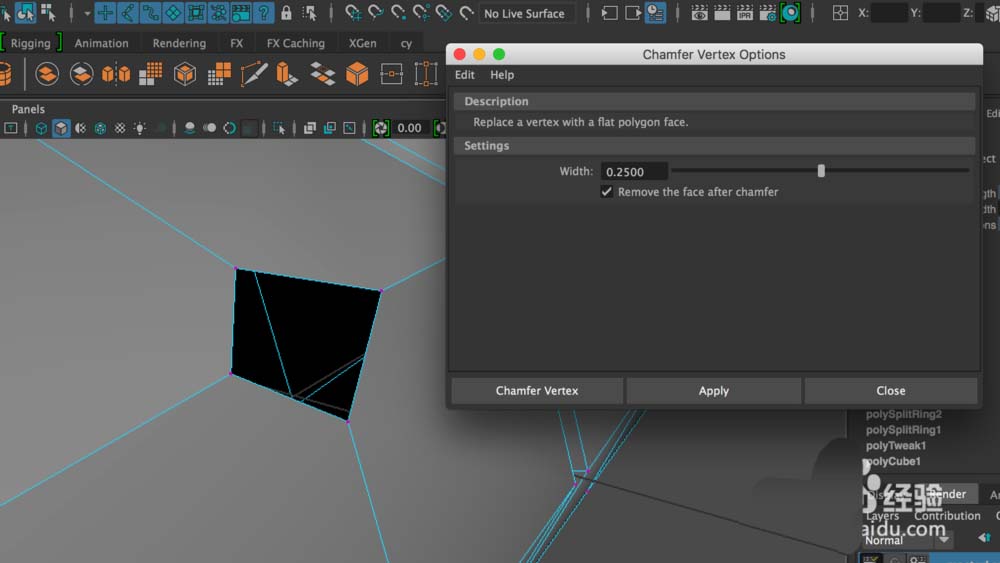The image size is (1000, 563).
Task: Click the Hypershade sphere icon
Action: point(790,13)
